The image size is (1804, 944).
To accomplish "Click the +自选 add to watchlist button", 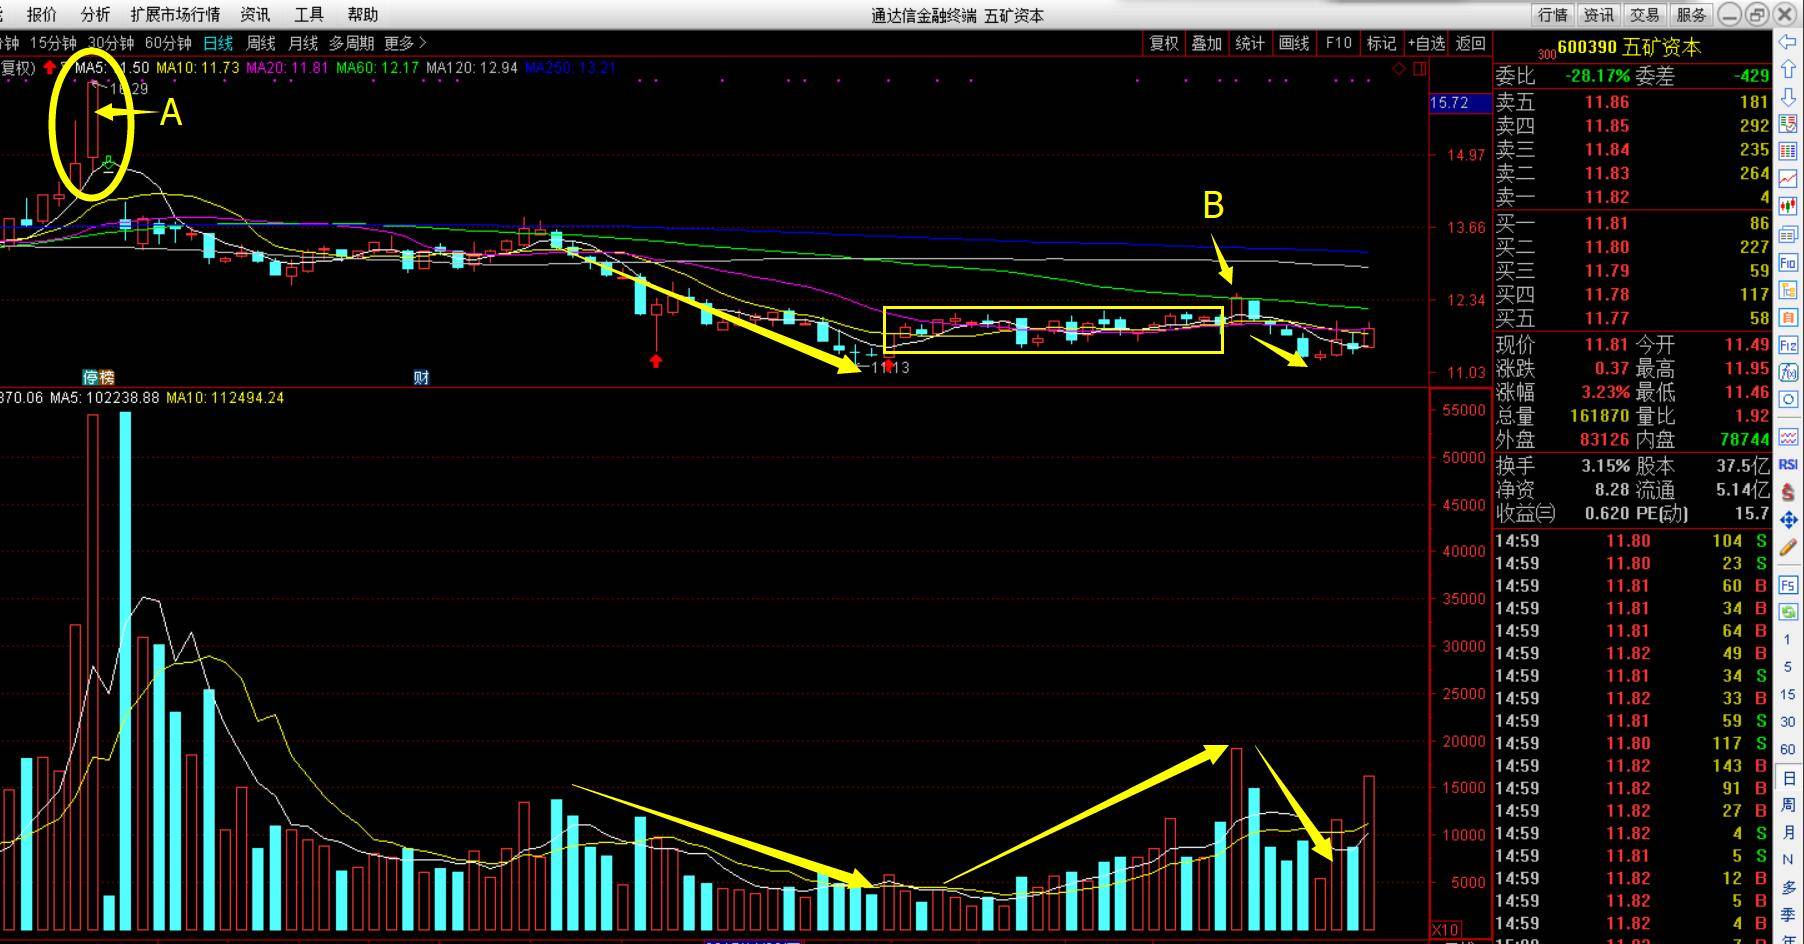I will [1427, 43].
